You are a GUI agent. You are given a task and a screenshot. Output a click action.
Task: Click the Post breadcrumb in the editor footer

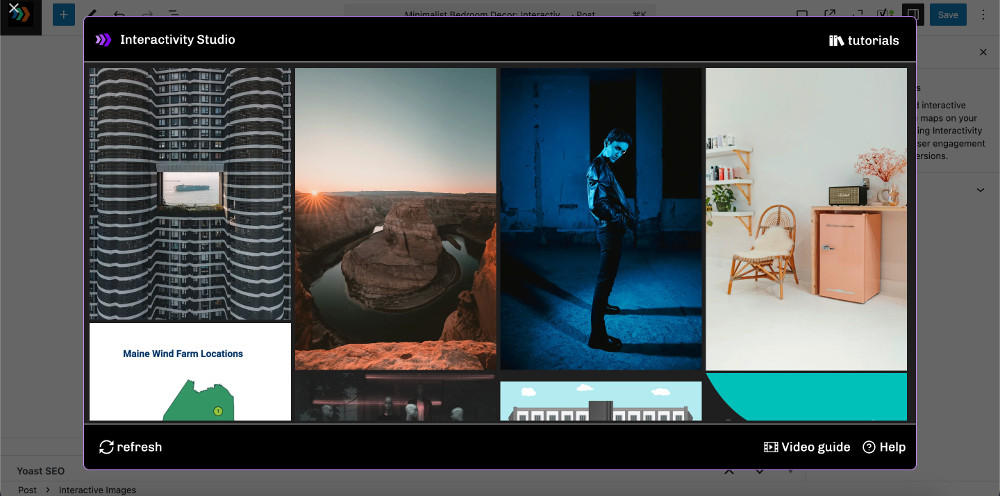coord(27,490)
